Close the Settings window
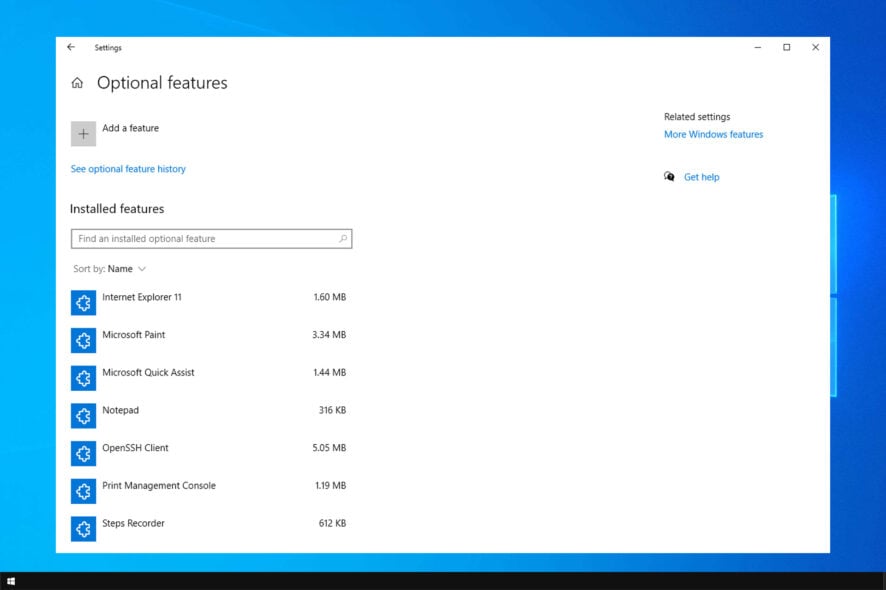The width and height of the screenshot is (886, 590). pos(815,47)
